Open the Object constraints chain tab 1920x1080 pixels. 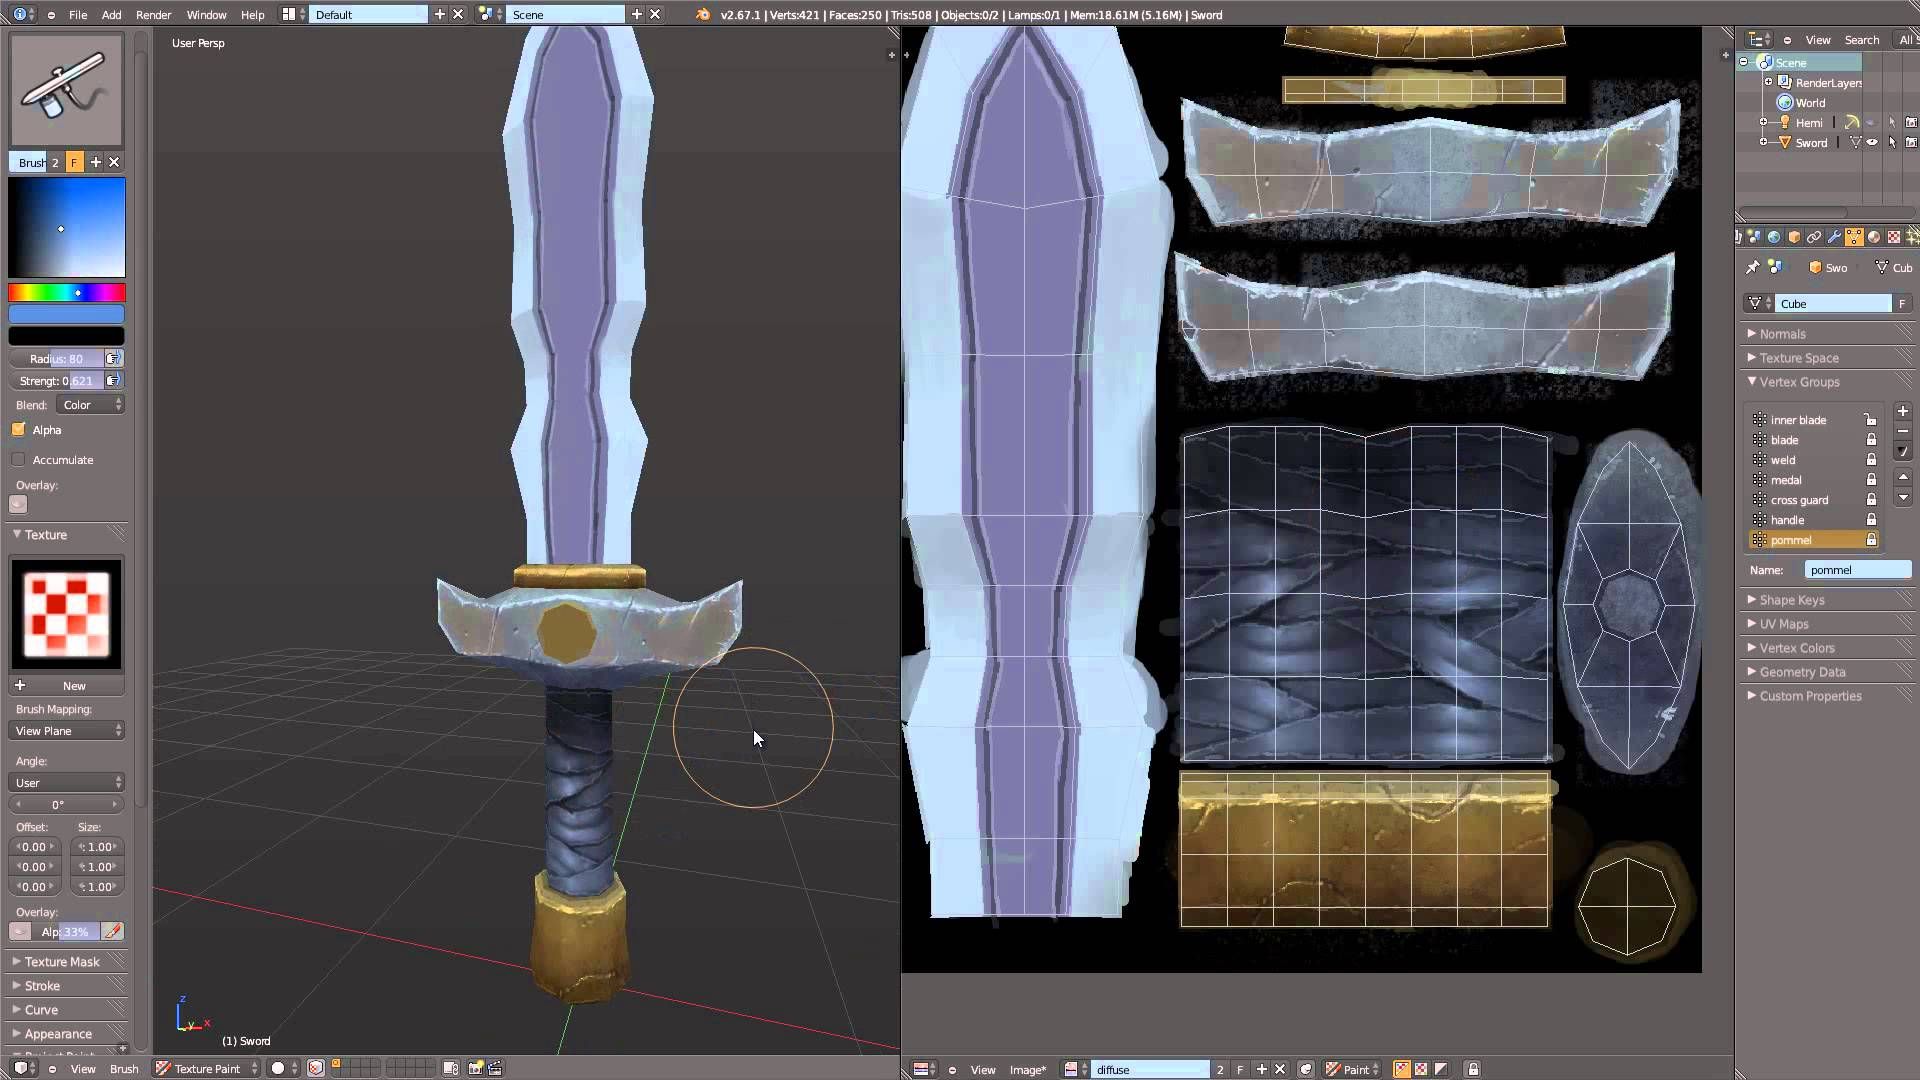pos(1813,237)
